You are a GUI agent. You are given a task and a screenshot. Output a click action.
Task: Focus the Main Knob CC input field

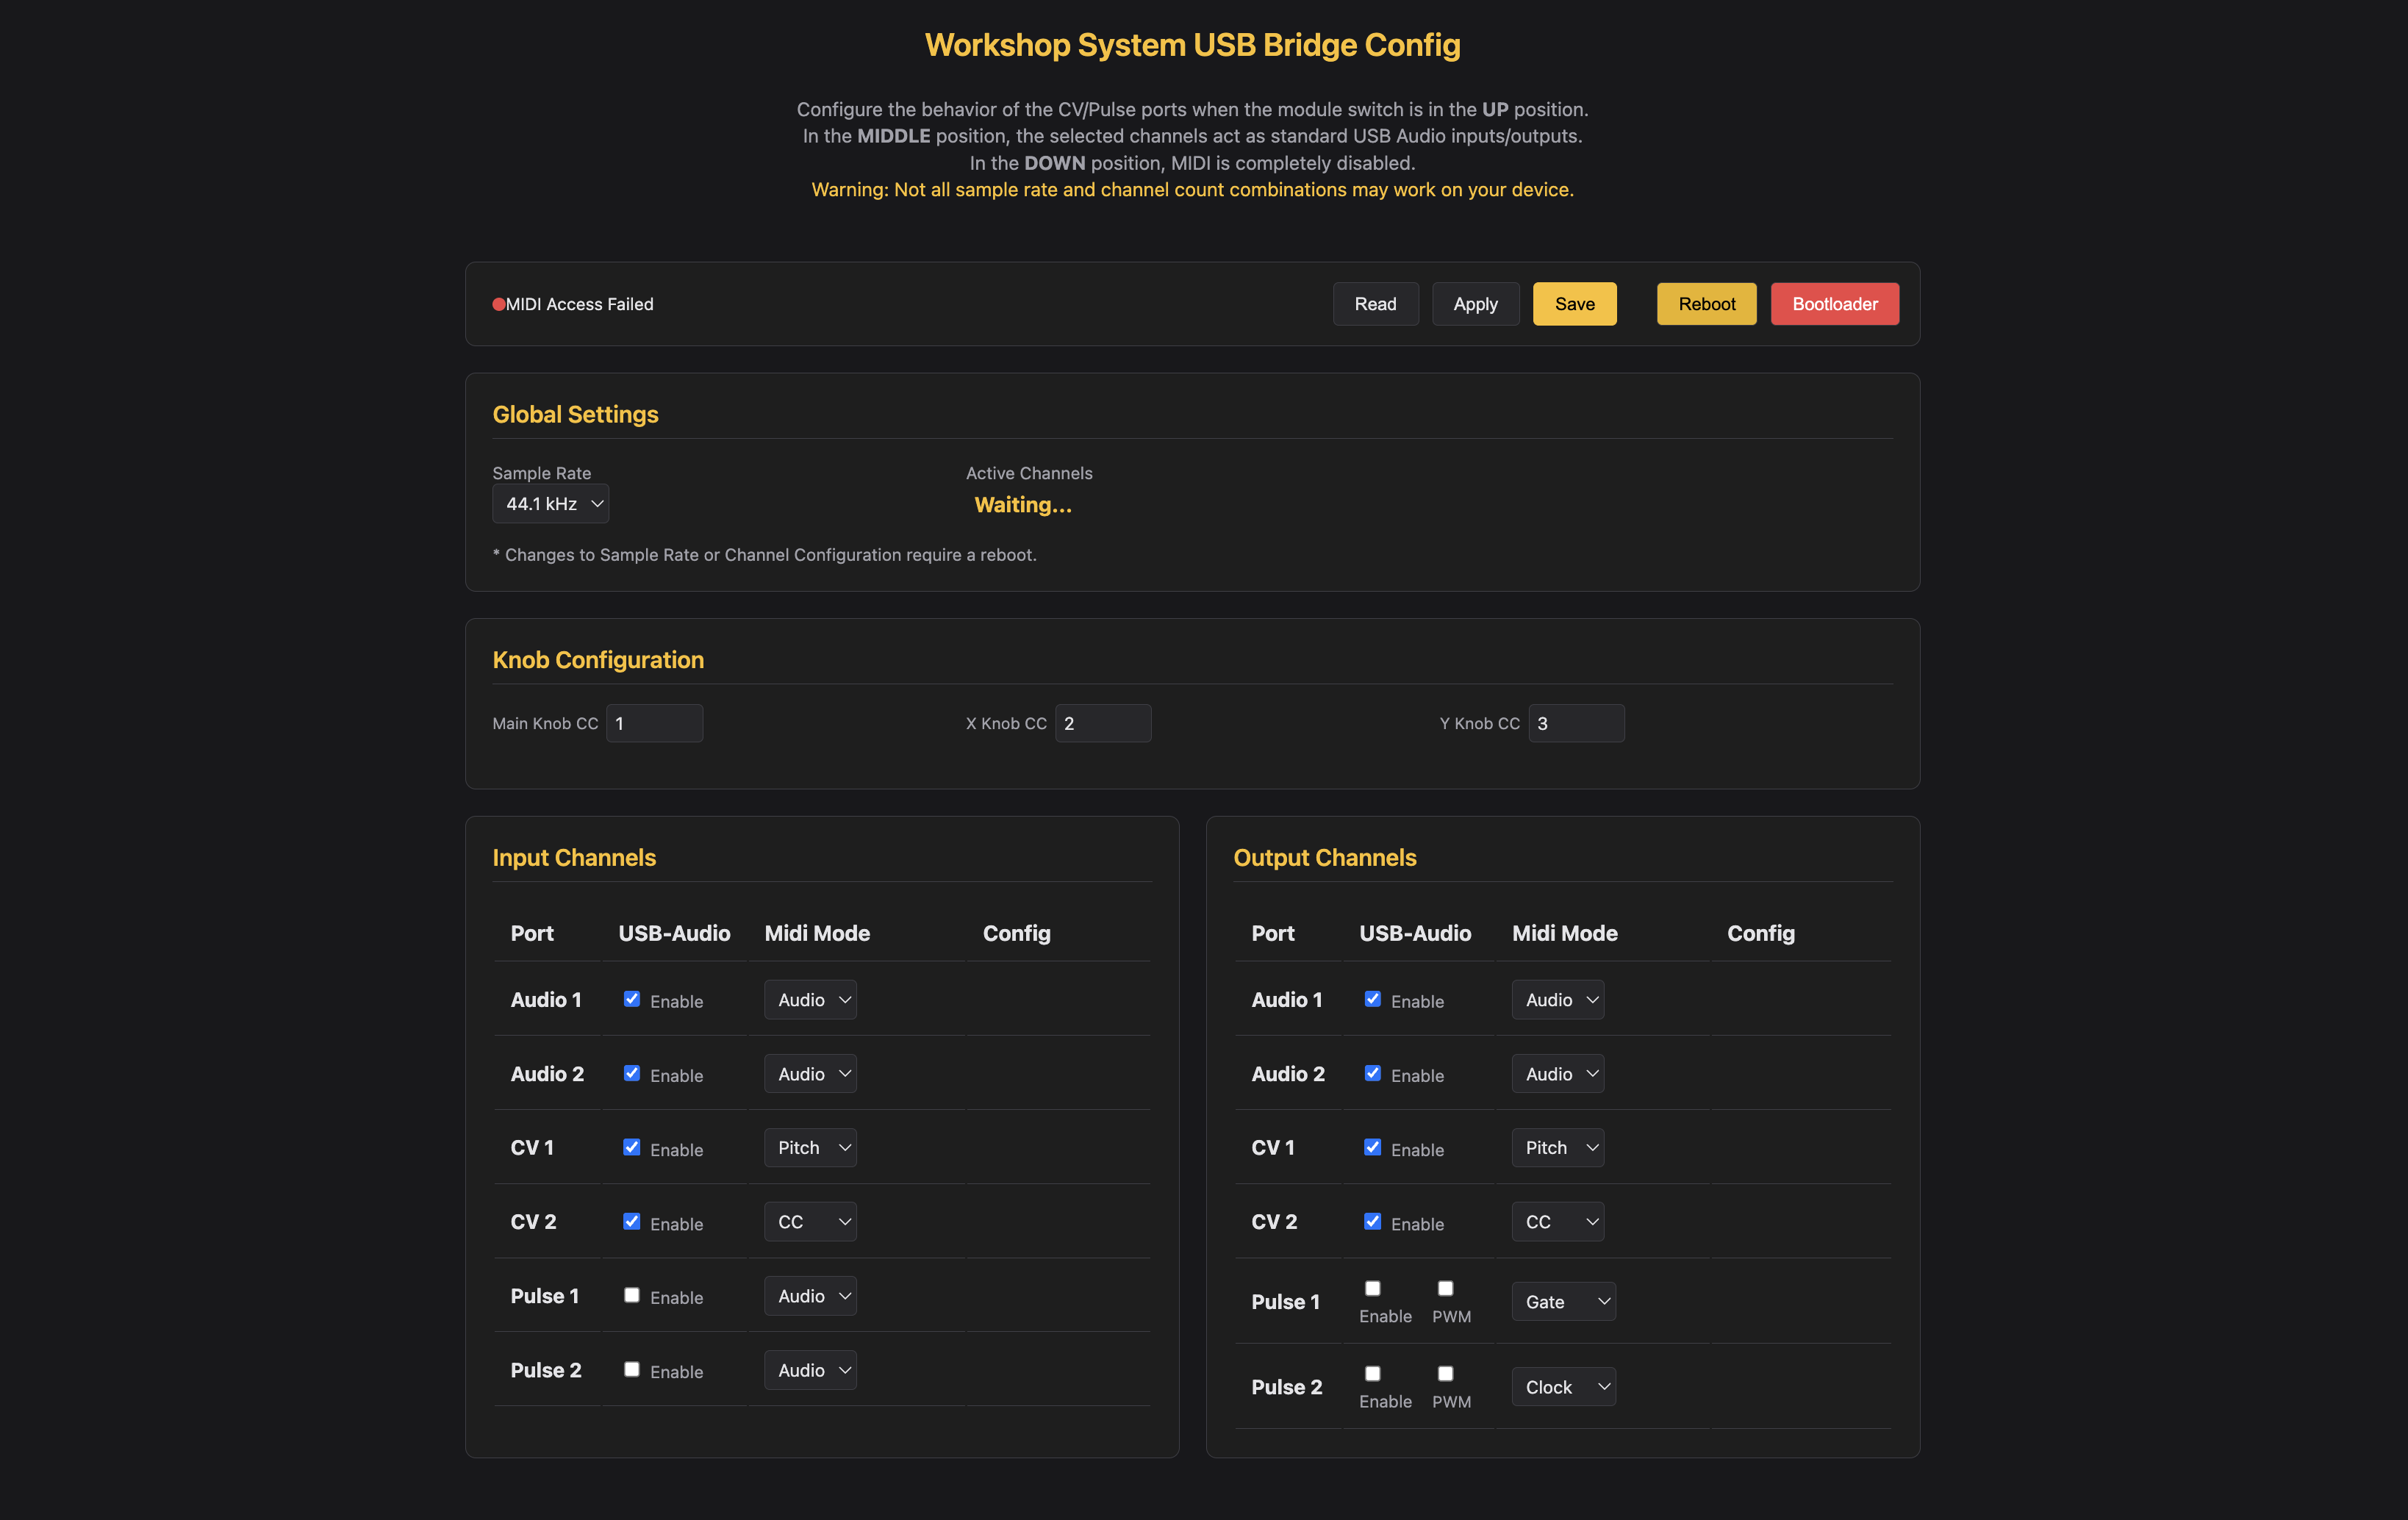(654, 723)
